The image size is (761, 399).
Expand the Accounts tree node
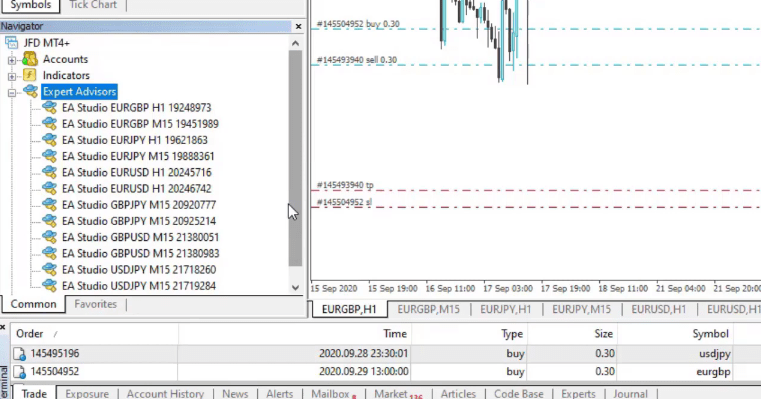(x=12, y=60)
